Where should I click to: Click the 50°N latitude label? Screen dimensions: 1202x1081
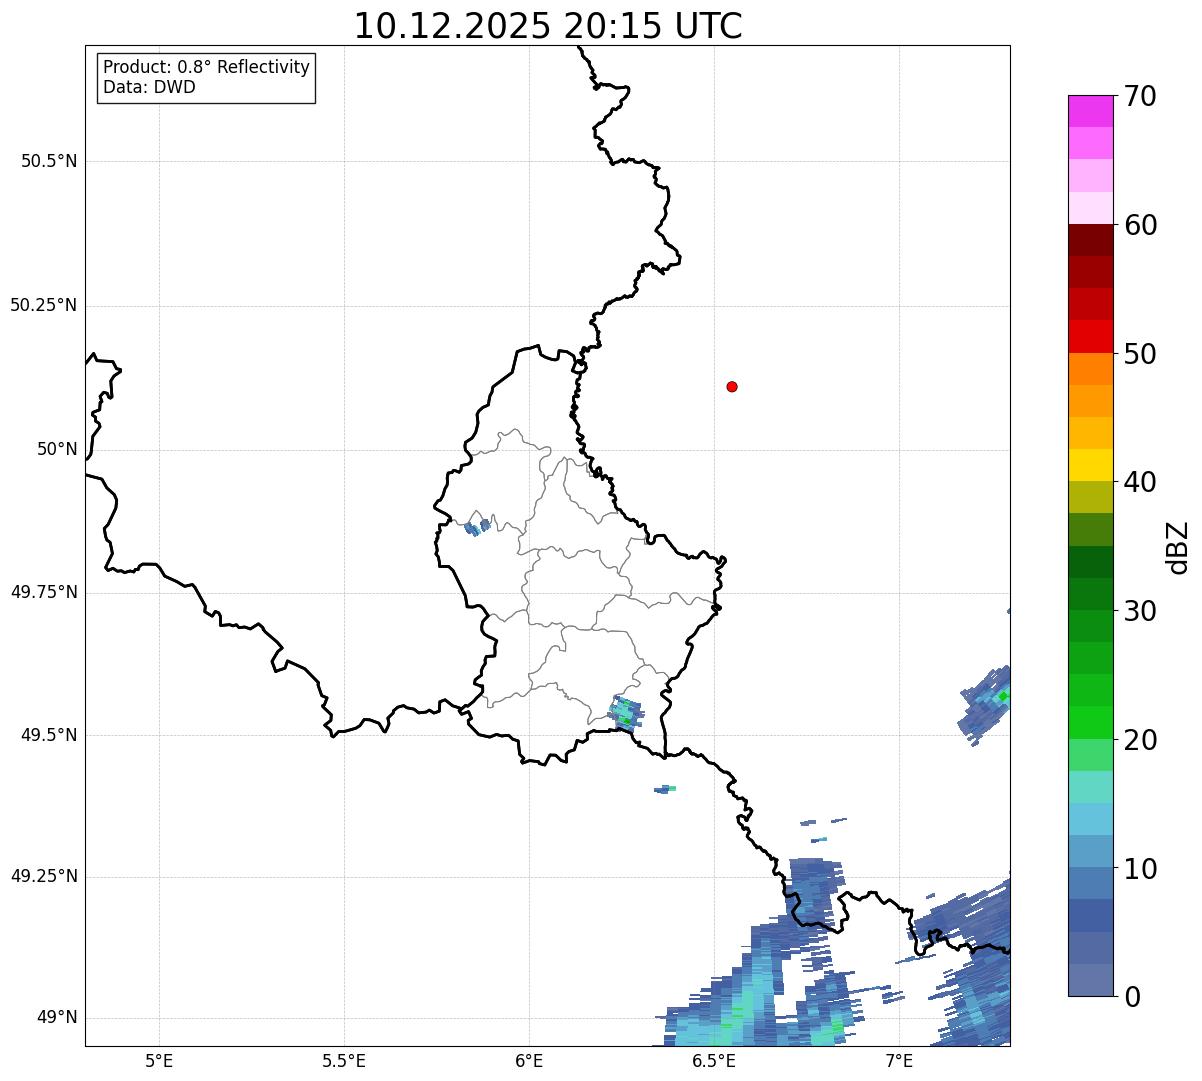pos(57,449)
